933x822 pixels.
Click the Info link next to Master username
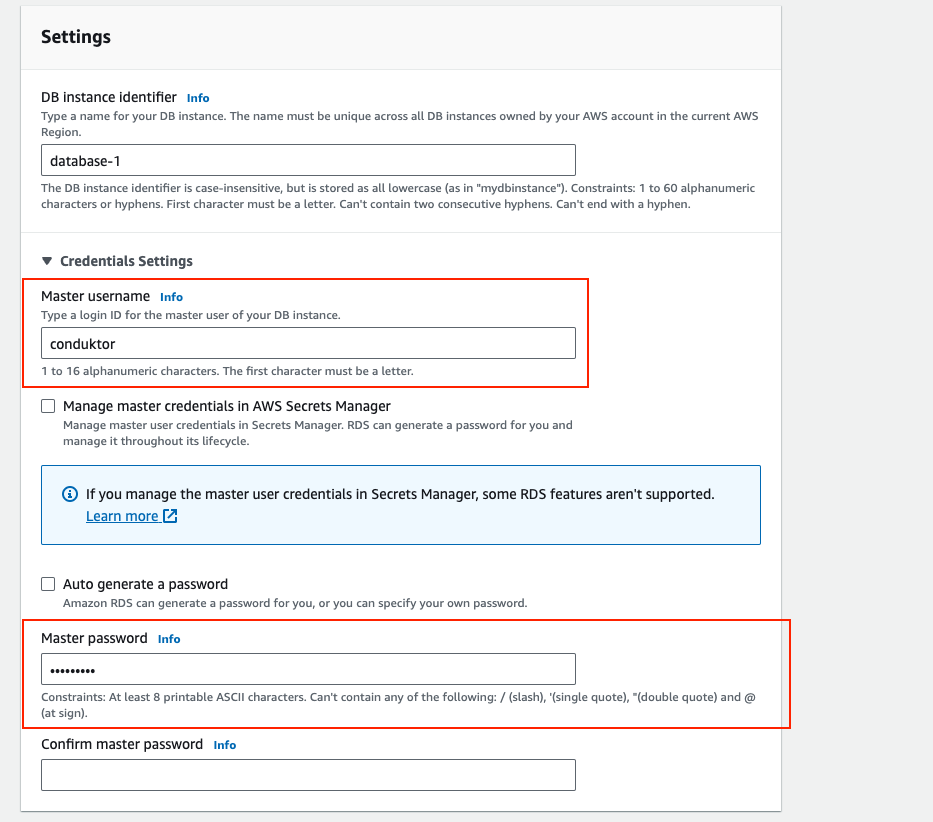pyautogui.click(x=171, y=296)
